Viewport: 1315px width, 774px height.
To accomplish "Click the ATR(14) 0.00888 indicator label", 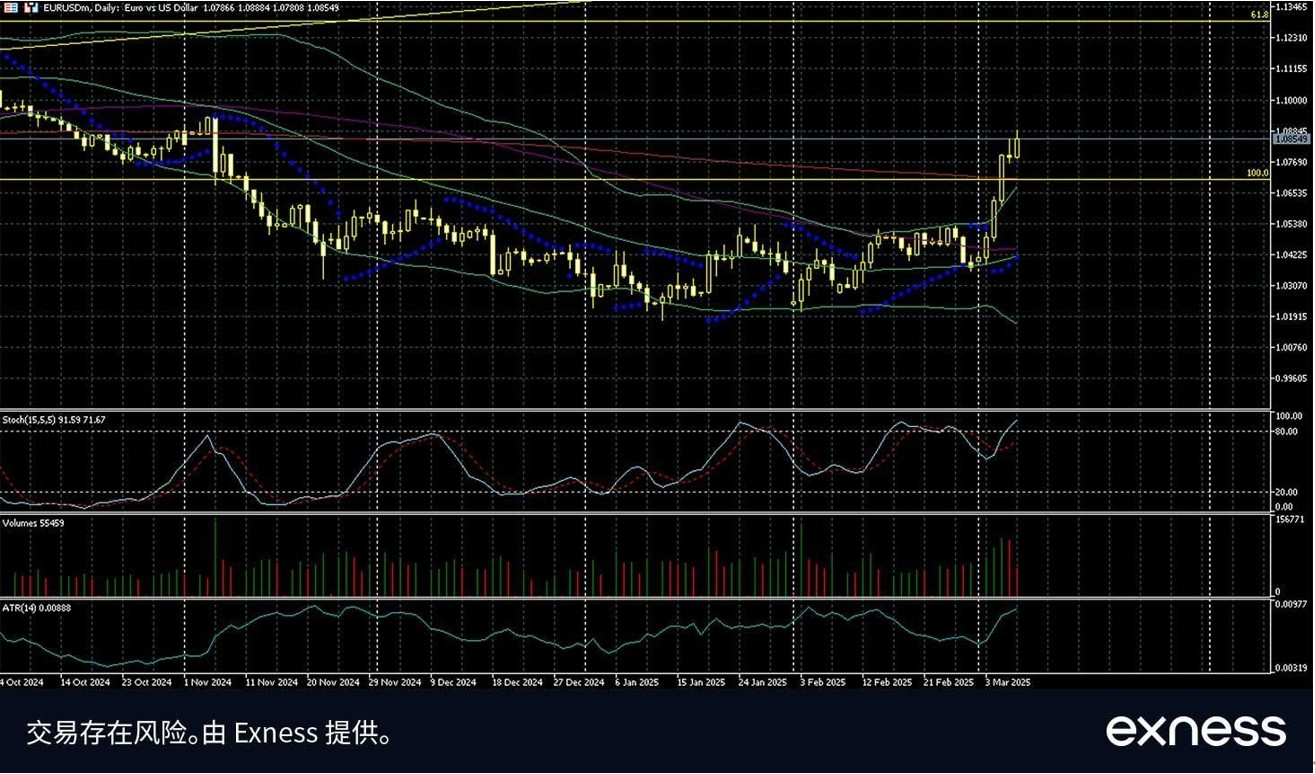I will tap(40, 607).
